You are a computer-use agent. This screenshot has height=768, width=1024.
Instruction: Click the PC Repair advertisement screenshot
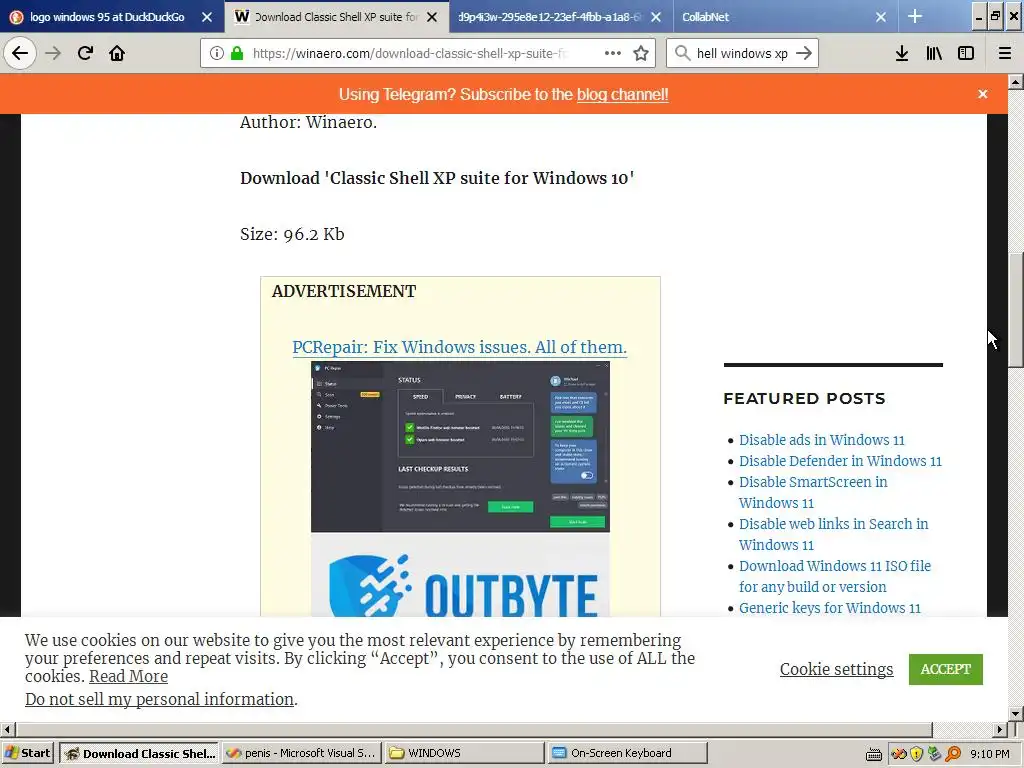pos(460,447)
